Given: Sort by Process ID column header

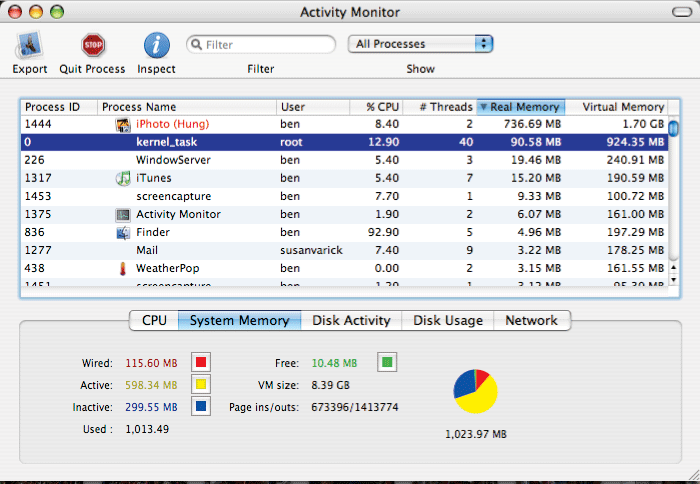Looking at the screenshot, I should (59, 107).
